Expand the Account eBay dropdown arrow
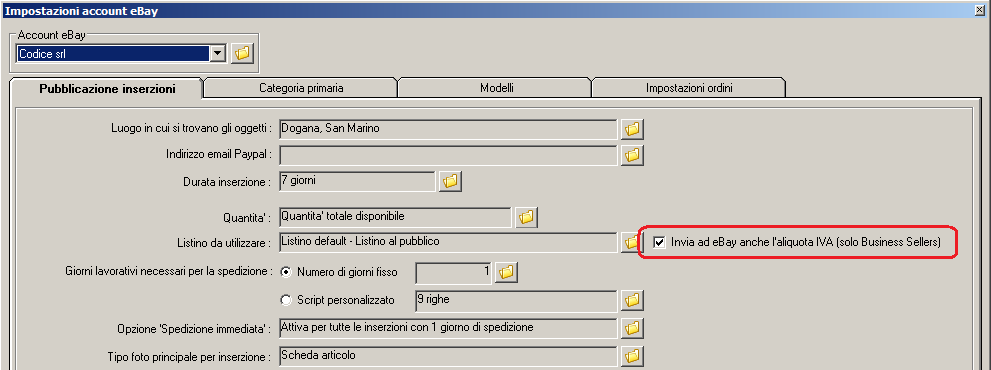This screenshot has height=370, width=991. click(x=218, y=54)
